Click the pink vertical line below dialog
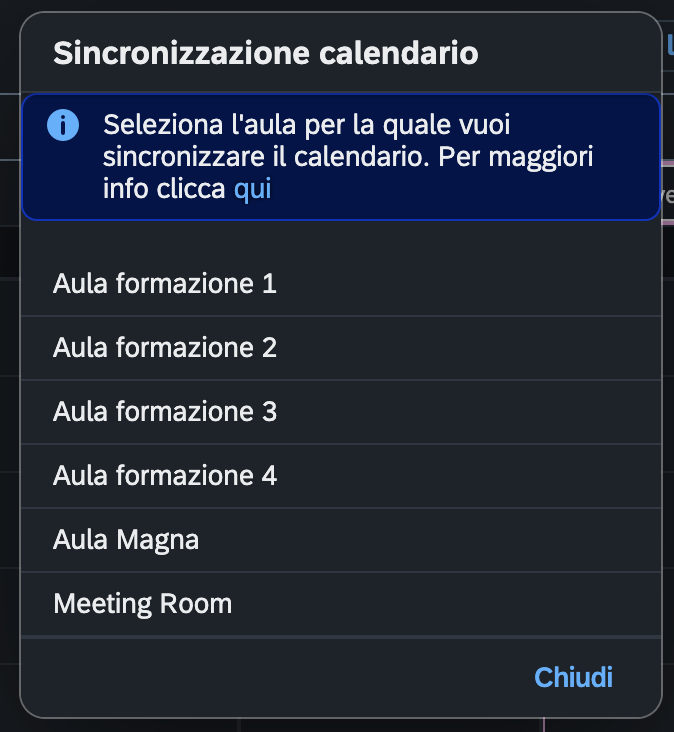The width and height of the screenshot is (674, 732). click(x=544, y=725)
